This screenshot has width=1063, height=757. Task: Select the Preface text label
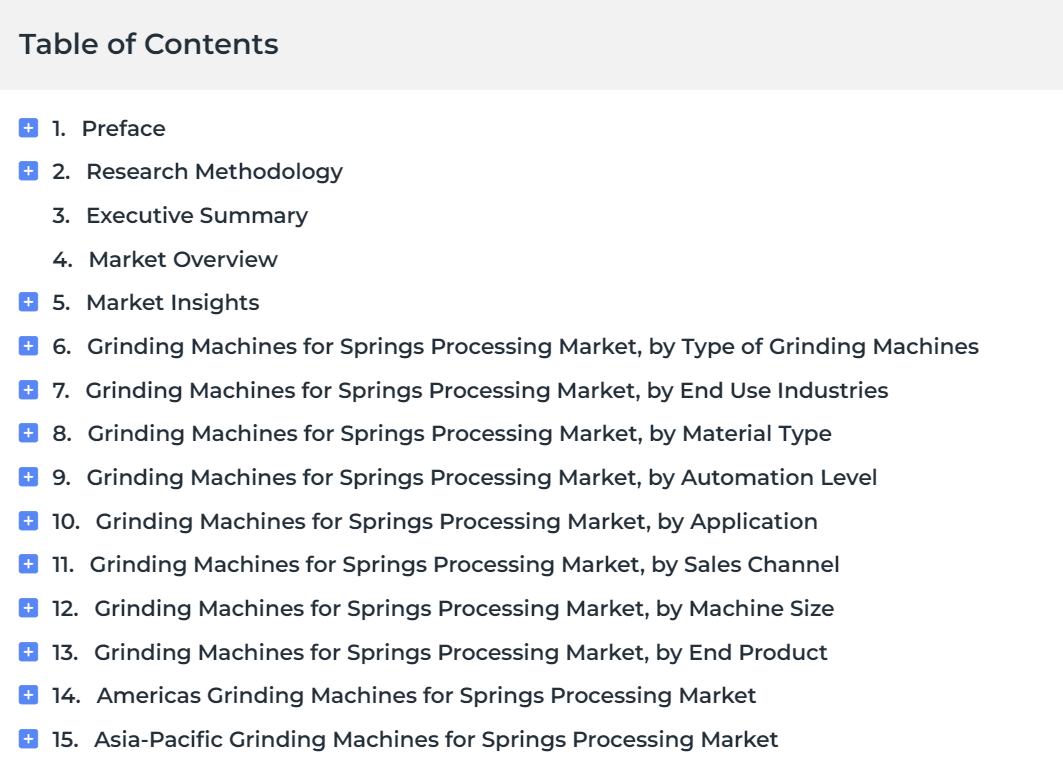click(123, 128)
